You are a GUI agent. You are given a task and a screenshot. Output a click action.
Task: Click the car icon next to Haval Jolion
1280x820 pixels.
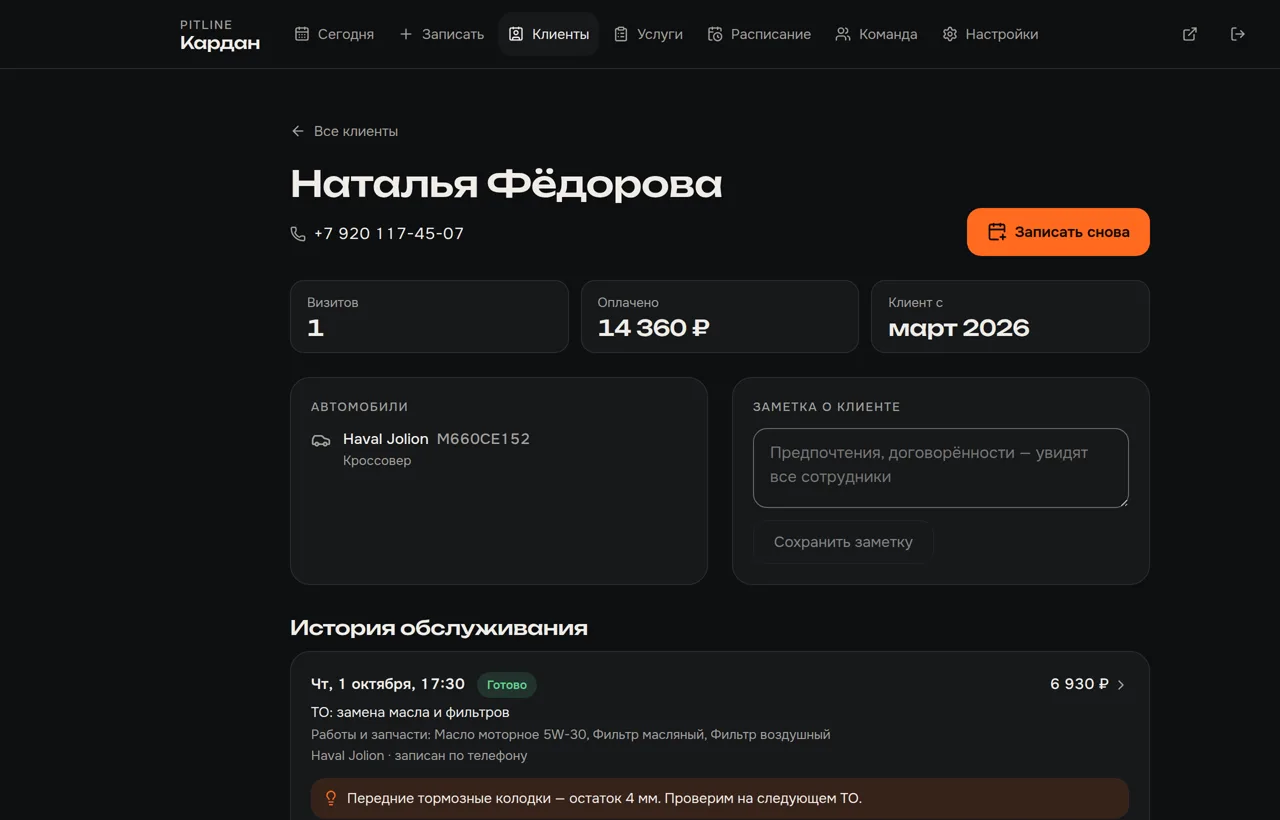[x=321, y=440]
